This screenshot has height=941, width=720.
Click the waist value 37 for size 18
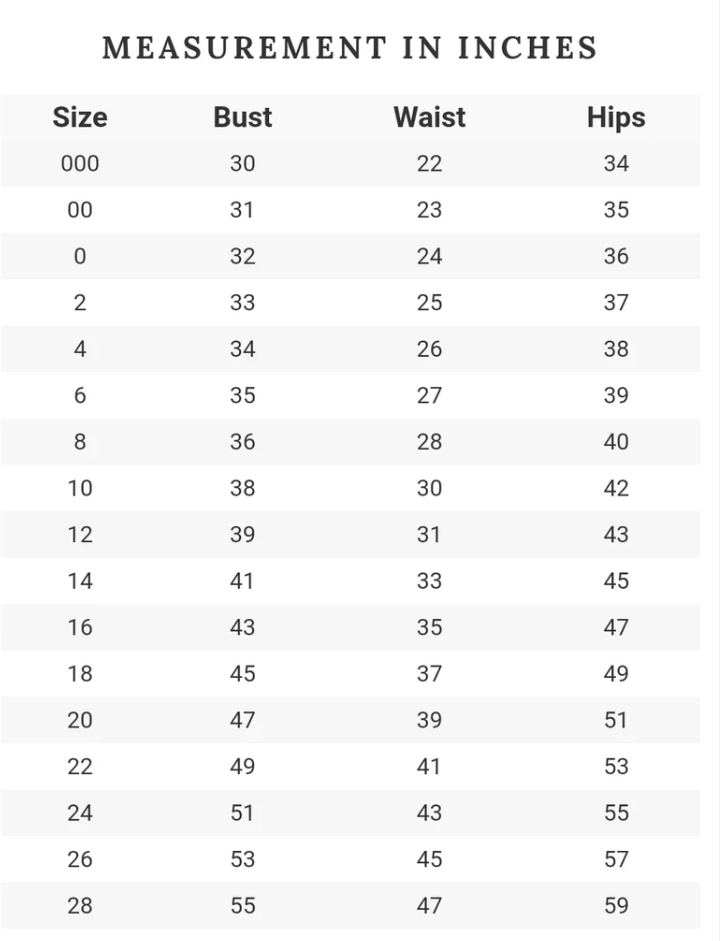429,674
